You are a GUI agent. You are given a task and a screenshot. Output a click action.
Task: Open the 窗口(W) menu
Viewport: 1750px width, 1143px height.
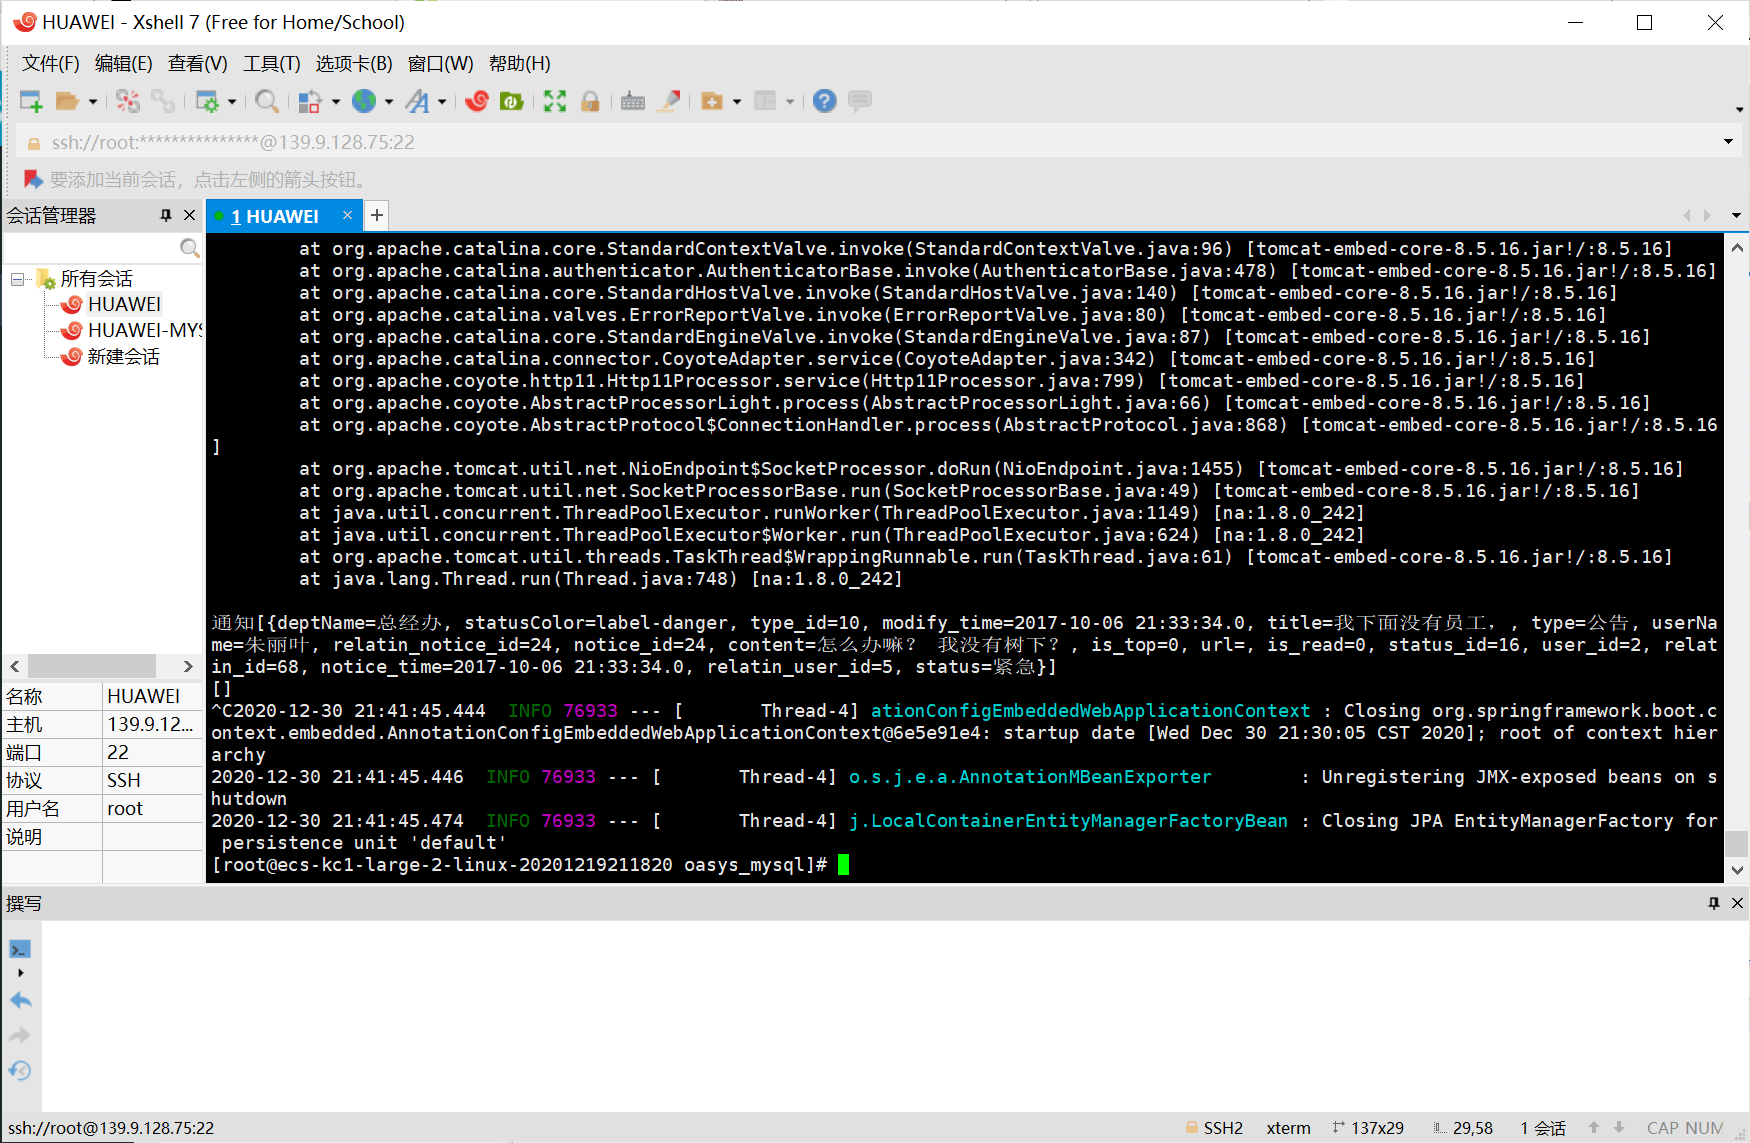(x=441, y=63)
